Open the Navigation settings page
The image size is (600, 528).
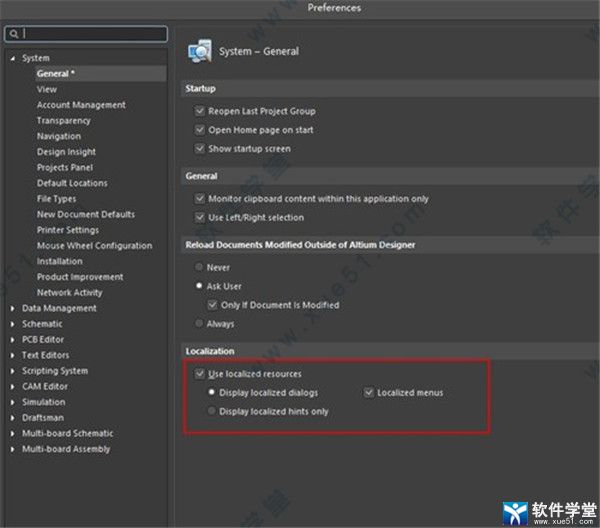click(59, 136)
